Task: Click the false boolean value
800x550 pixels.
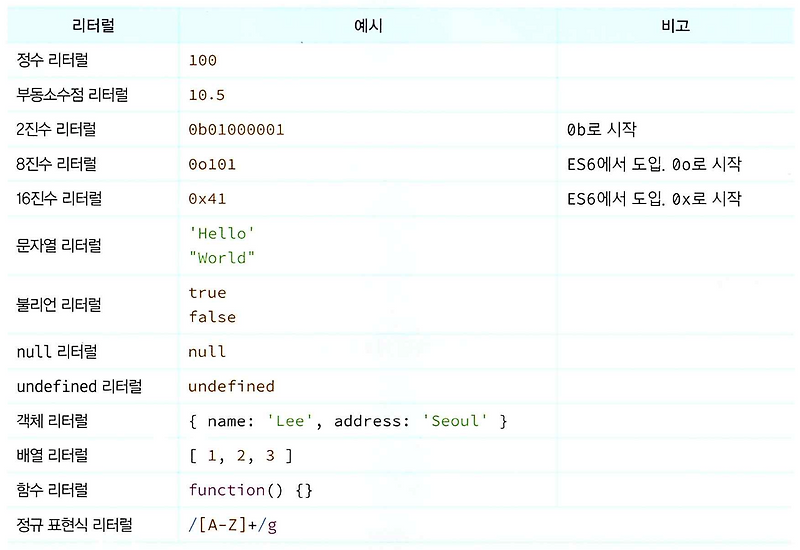Action: tap(212, 317)
